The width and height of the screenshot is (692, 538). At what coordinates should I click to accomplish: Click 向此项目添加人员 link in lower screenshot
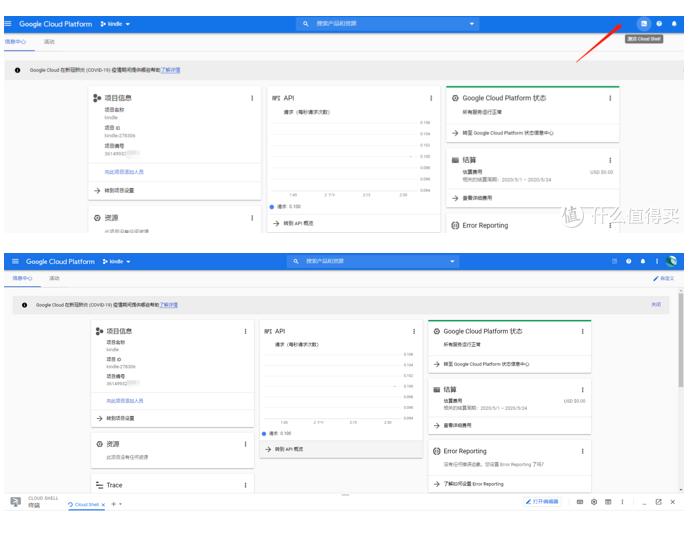click(x=125, y=401)
